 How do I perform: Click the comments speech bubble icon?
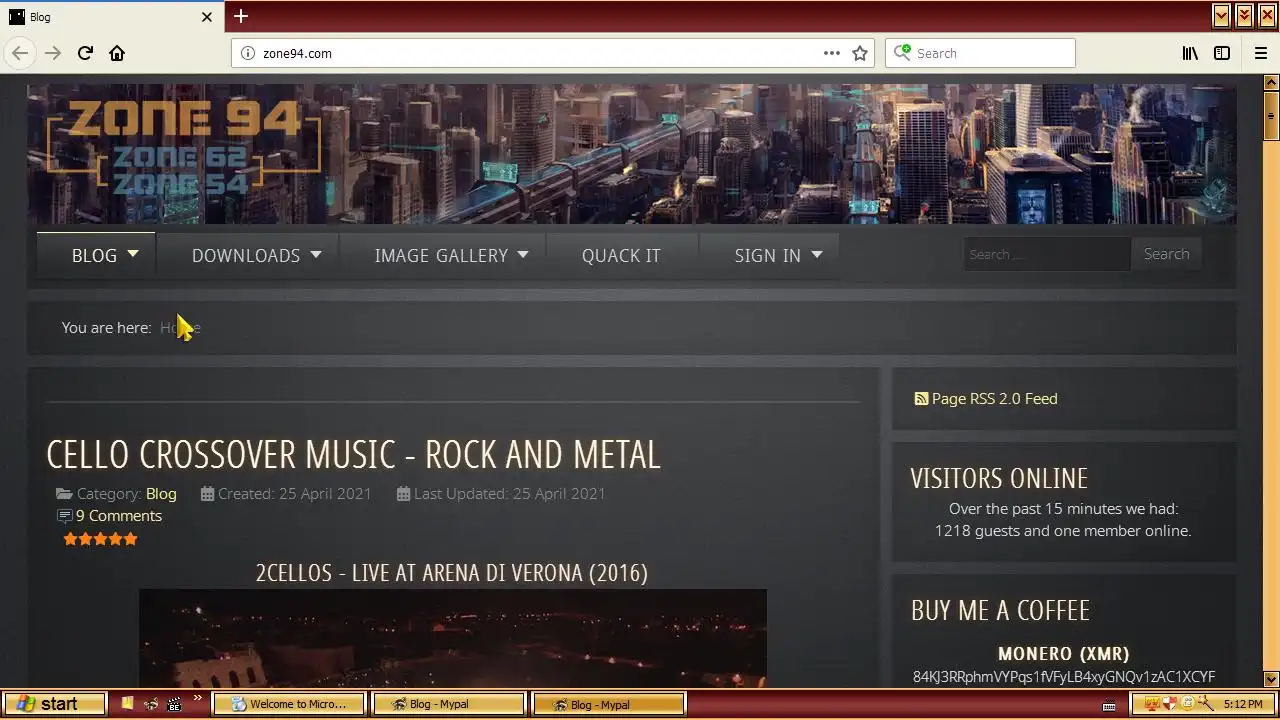(x=65, y=516)
